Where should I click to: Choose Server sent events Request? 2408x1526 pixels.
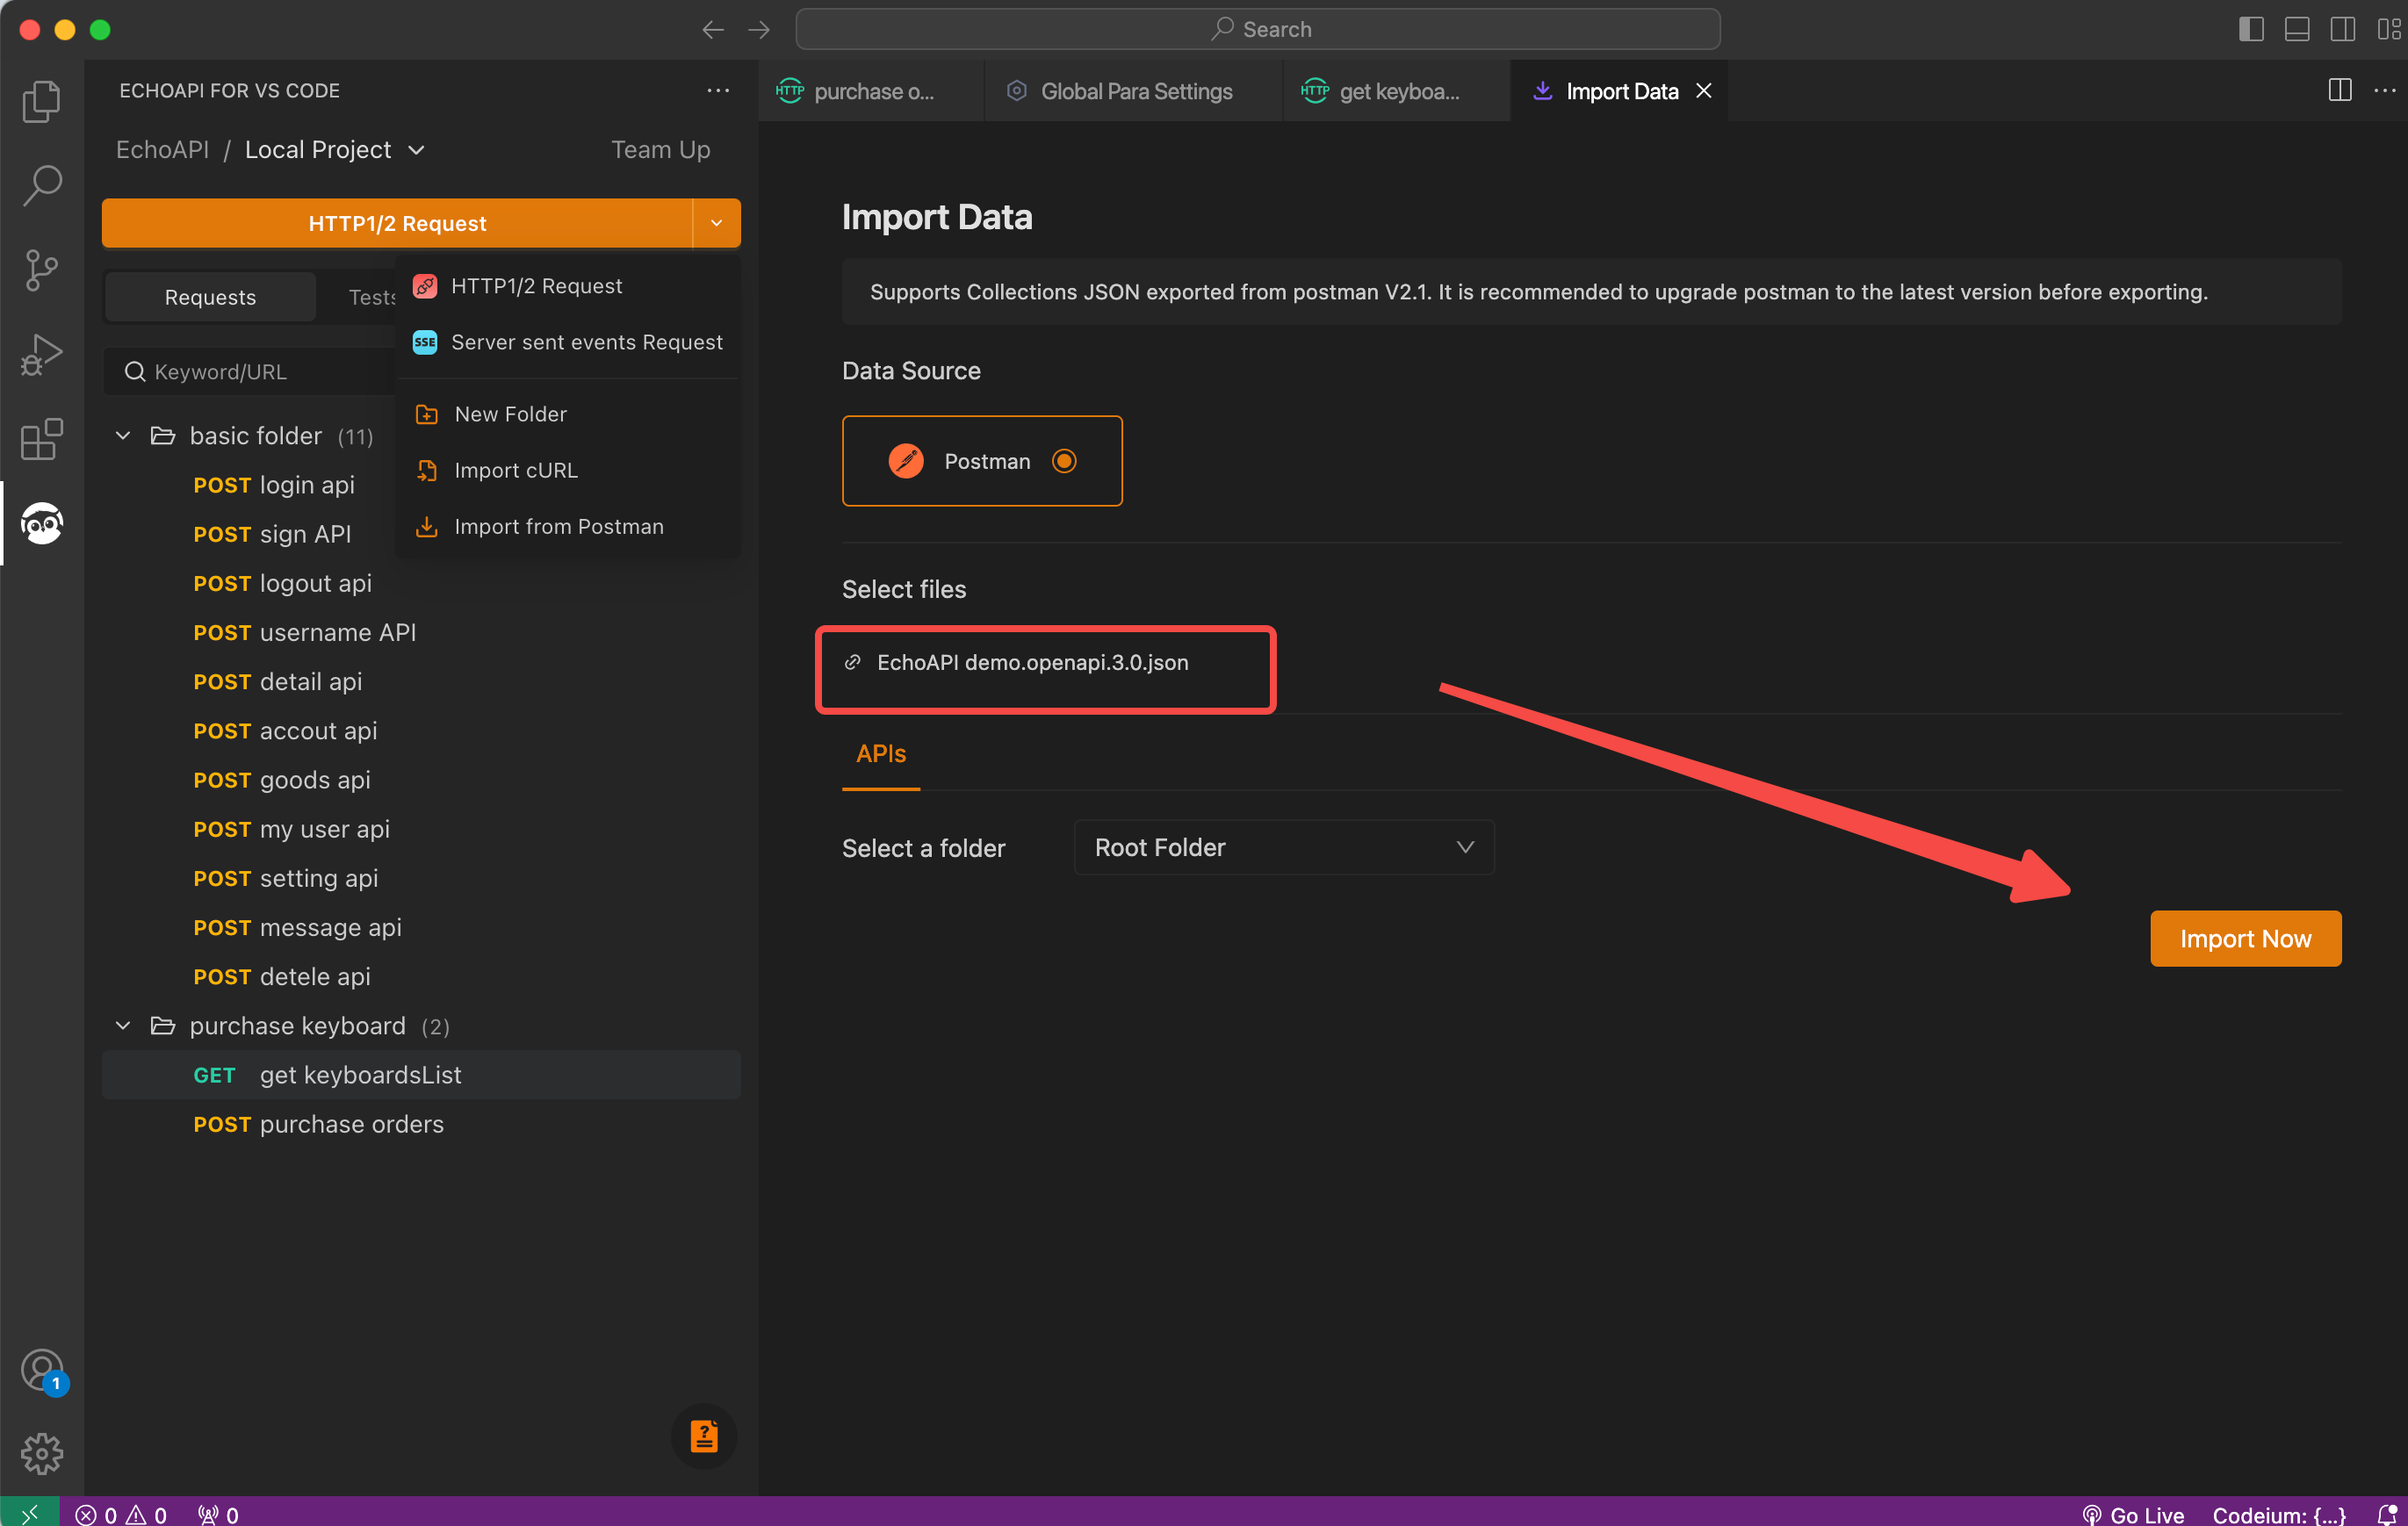(568, 342)
